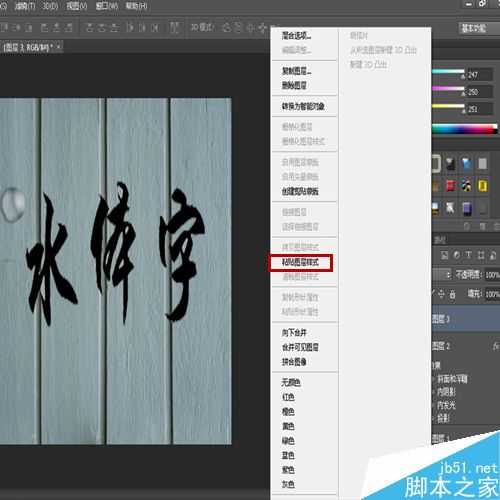Image resolution: width=500 pixels, height=500 pixels.
Task: Select 橙色 layer color option
Action: [x=288, y=412]
